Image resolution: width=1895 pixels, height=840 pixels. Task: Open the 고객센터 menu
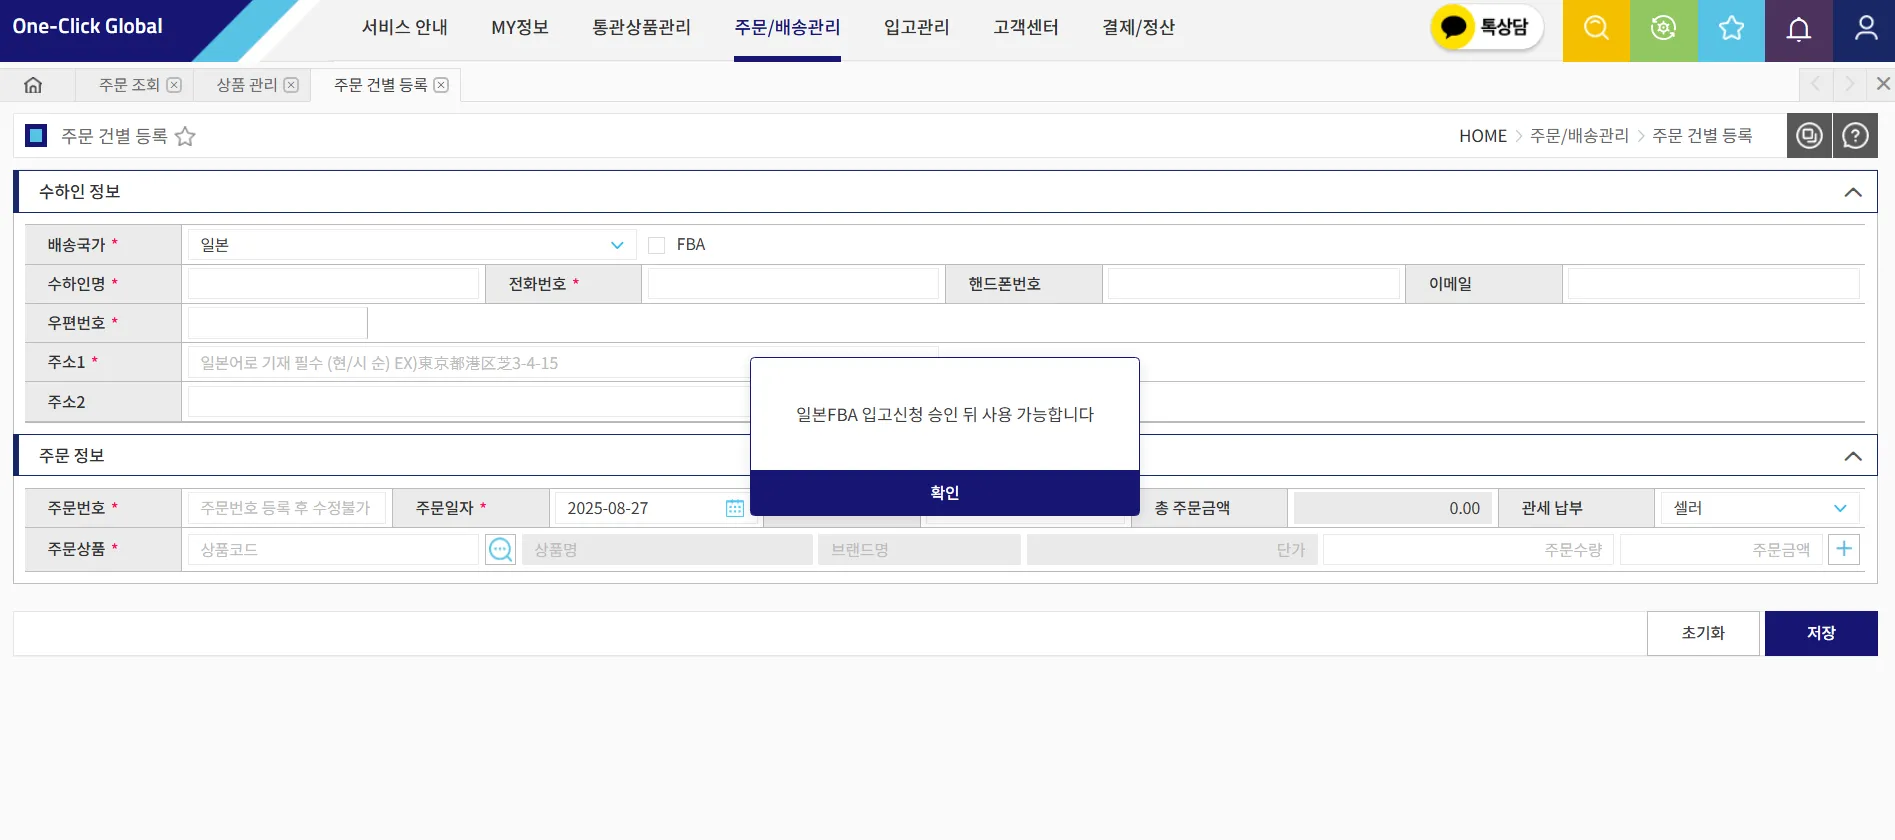[x=1026, y=28]
